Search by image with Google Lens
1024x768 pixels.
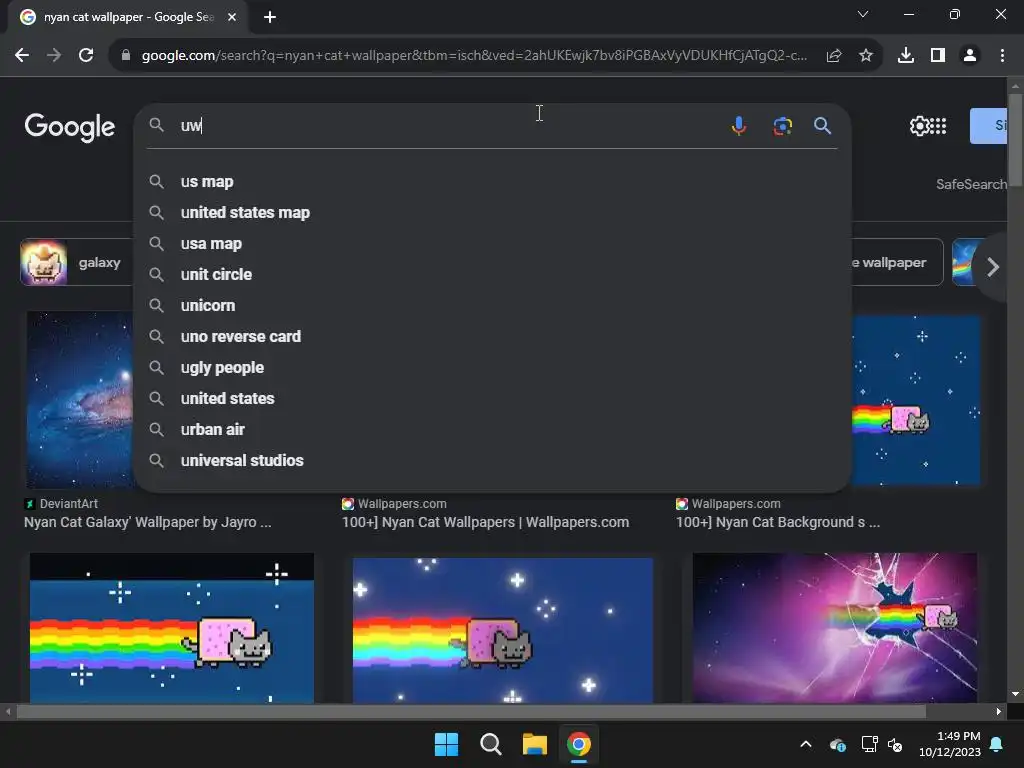782,125
